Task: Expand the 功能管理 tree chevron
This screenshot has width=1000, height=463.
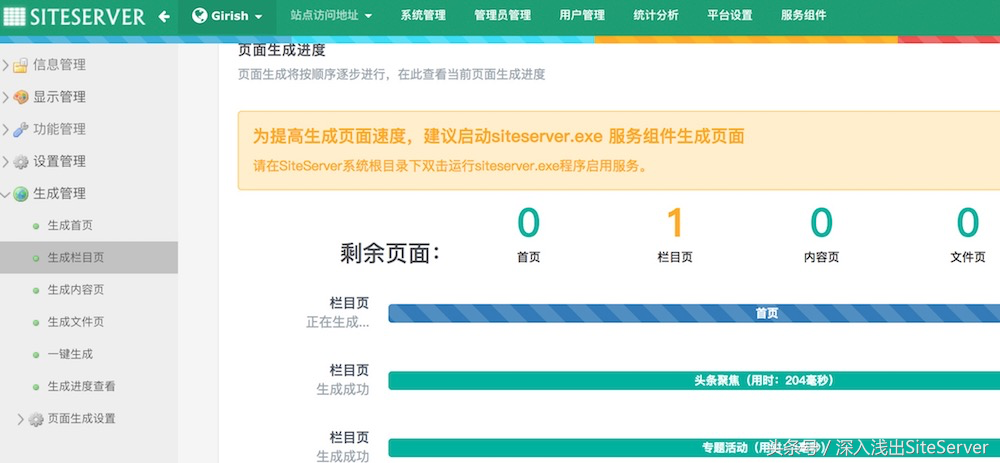Action: (x=6, y=129)
